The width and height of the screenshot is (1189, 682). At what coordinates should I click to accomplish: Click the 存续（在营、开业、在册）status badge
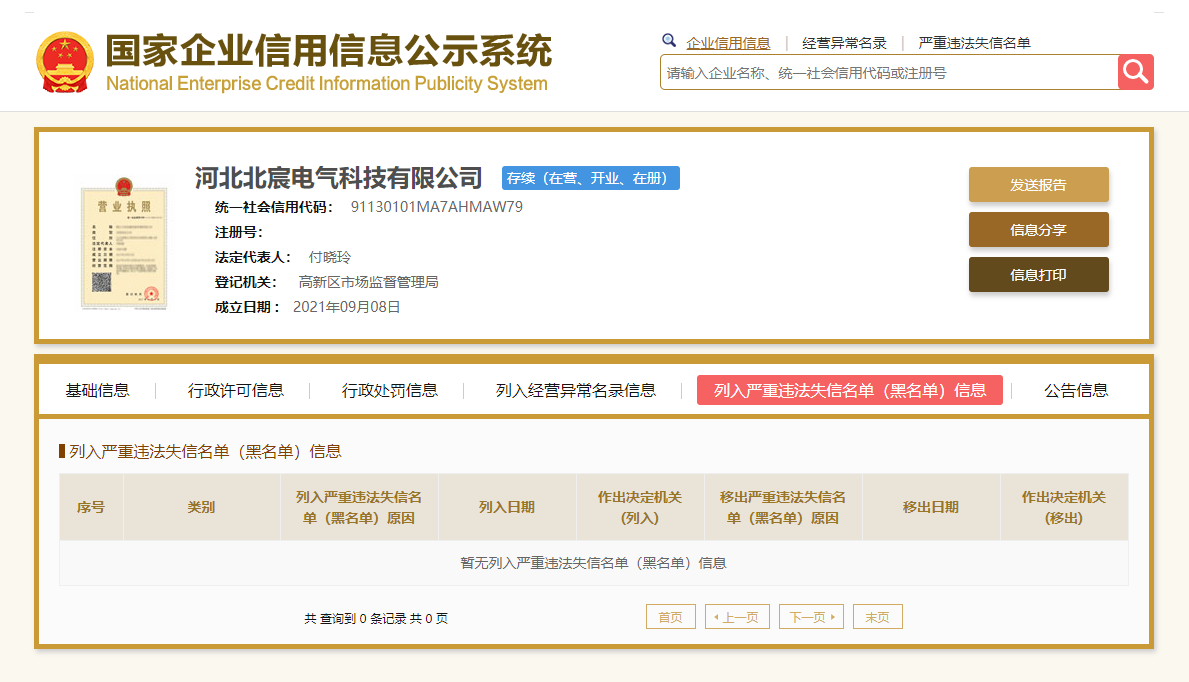point(591,178)
